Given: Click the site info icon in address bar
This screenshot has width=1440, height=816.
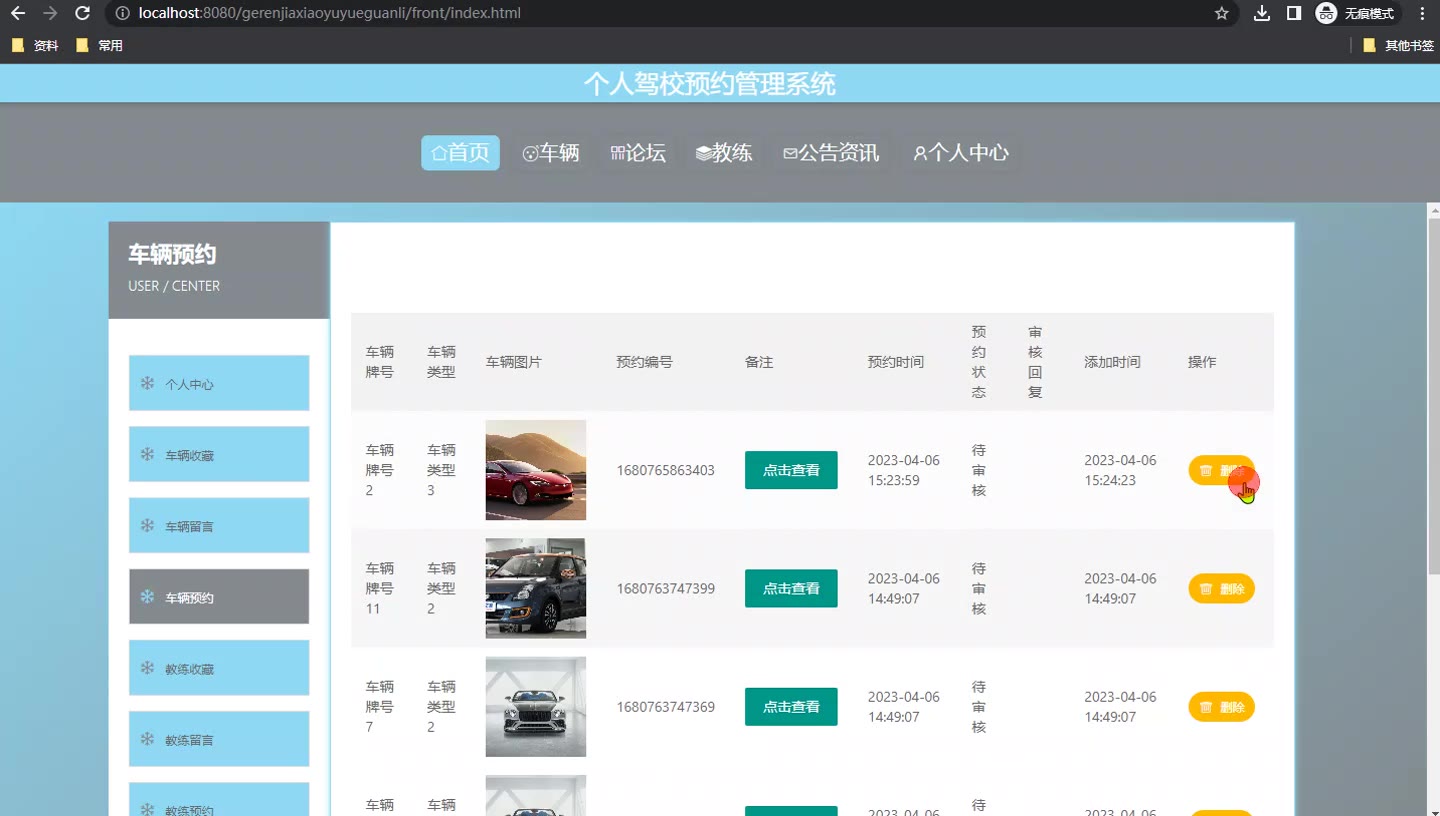Looking at the screenshot, I should coord(122,13).
